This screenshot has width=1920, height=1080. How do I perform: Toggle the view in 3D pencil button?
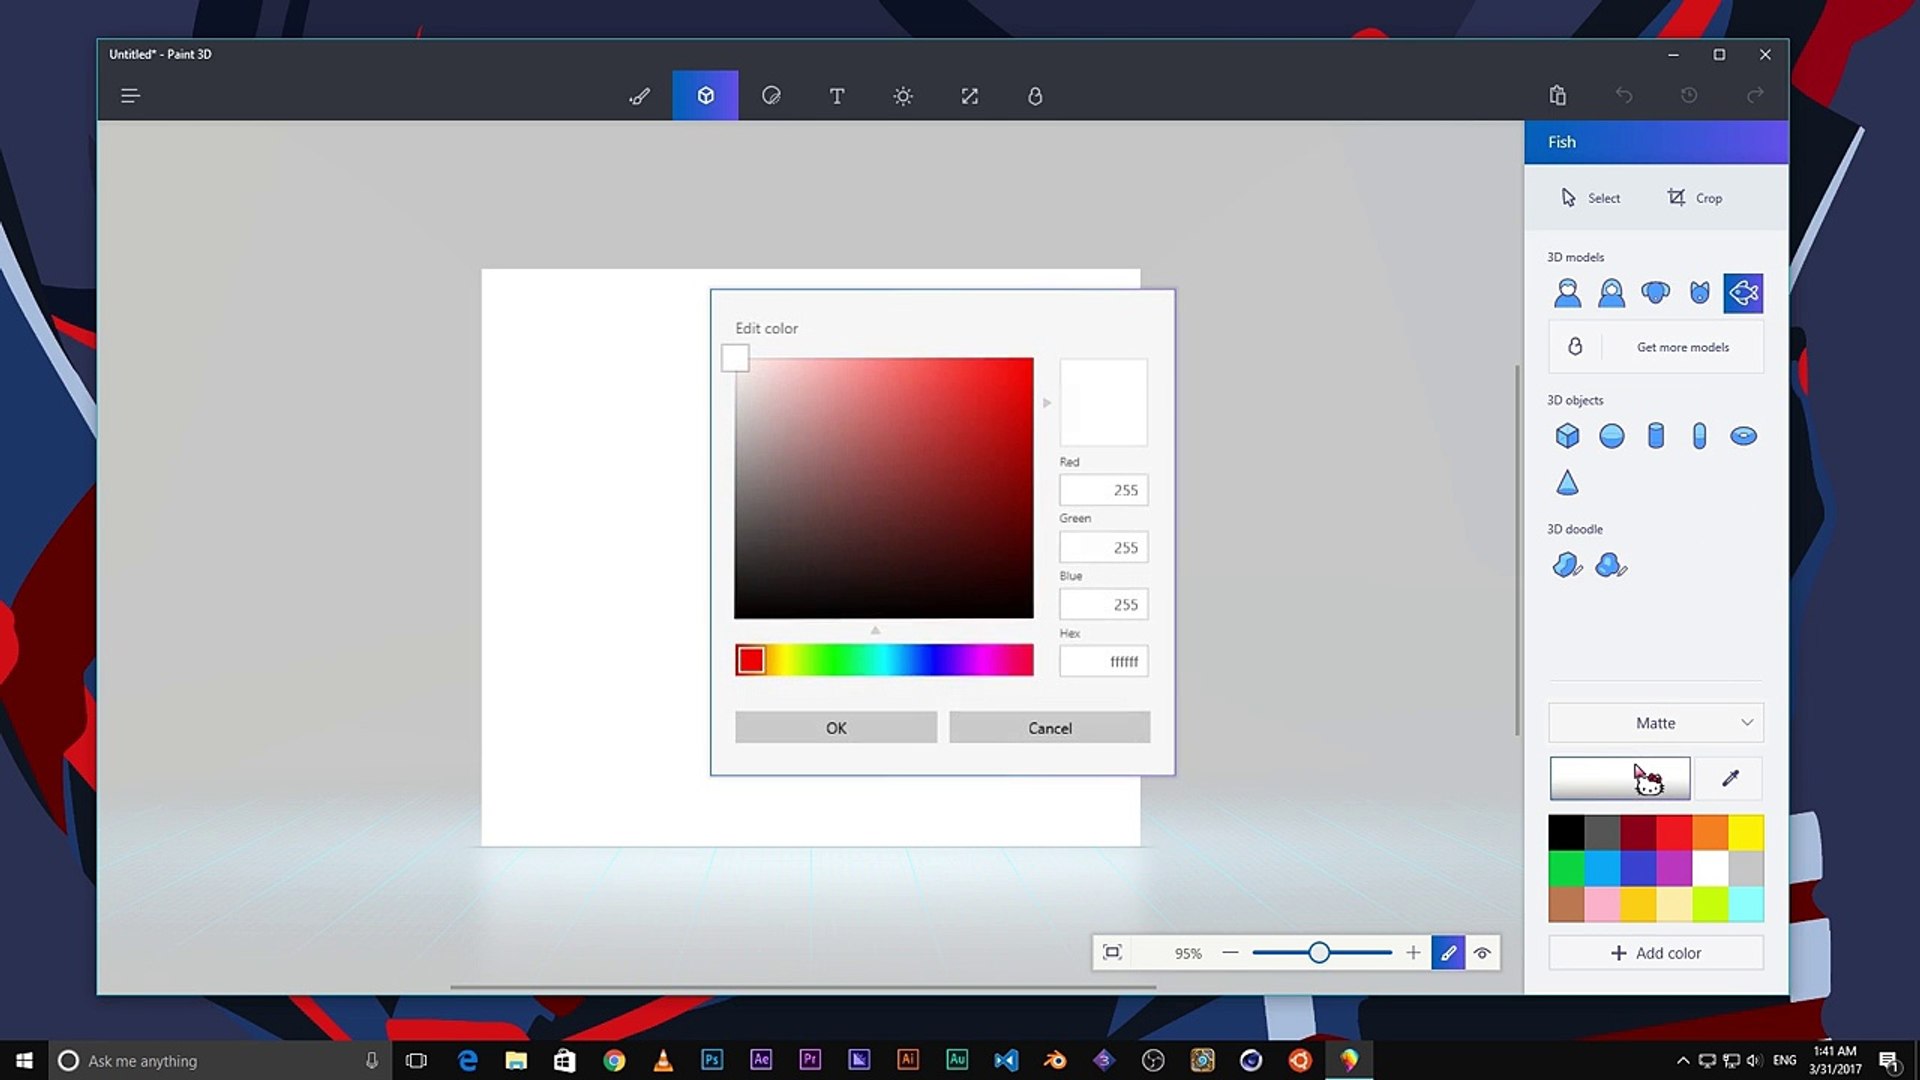[x=1447, y=953]
